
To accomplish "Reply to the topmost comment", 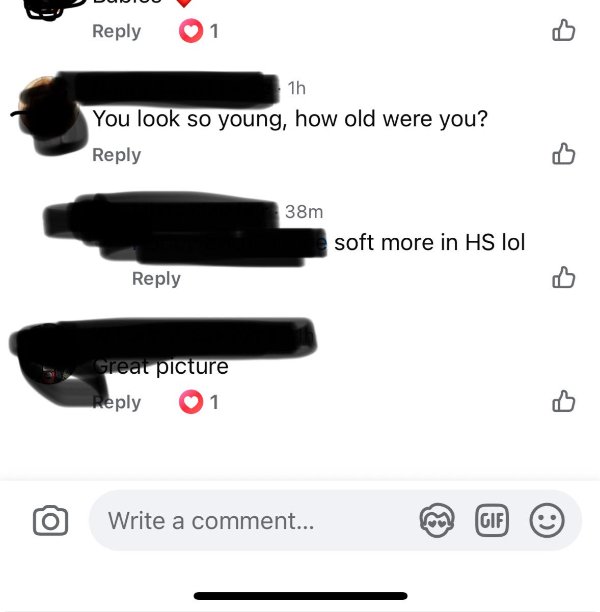I will point(116,31).
